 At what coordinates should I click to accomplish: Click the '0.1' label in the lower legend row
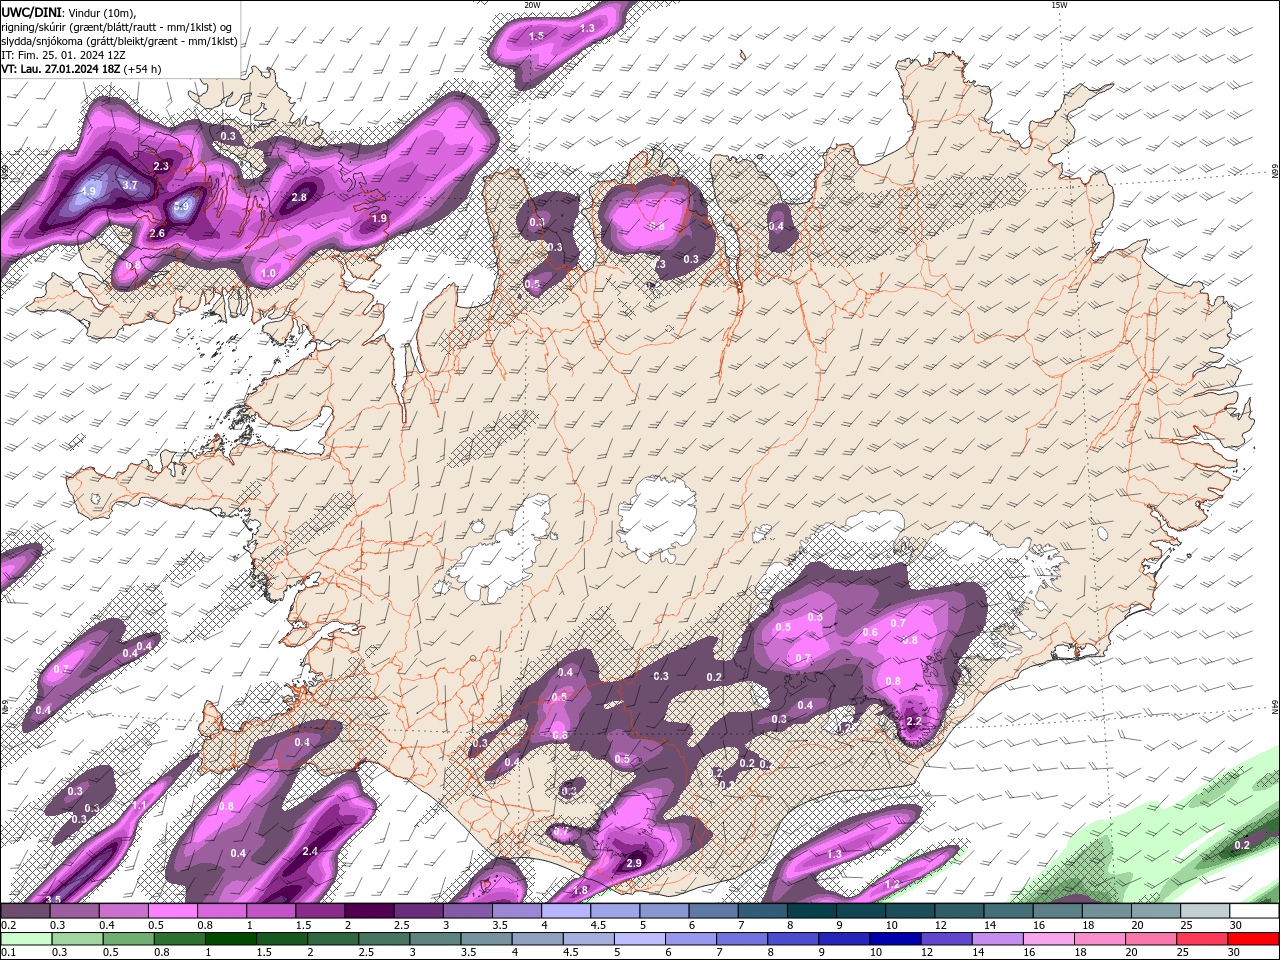pos(8,953)
